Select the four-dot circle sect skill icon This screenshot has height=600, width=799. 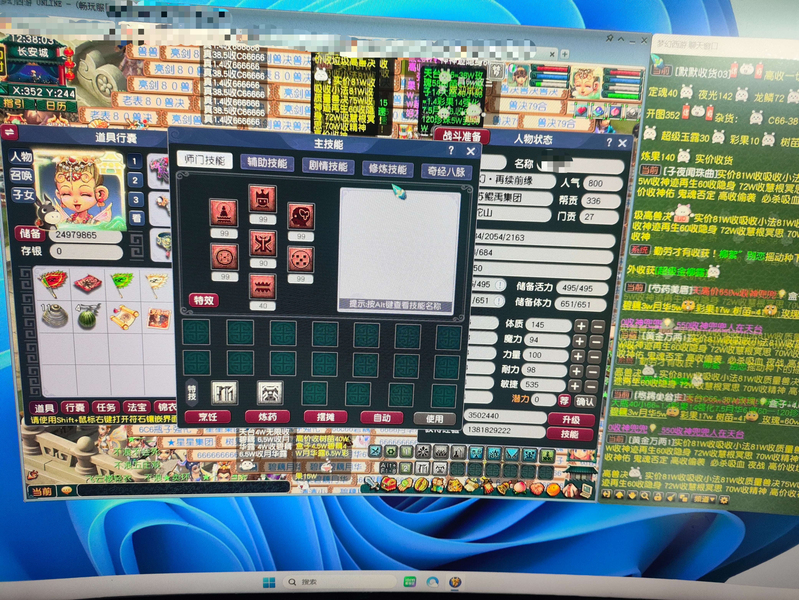[x=224, y=256]
